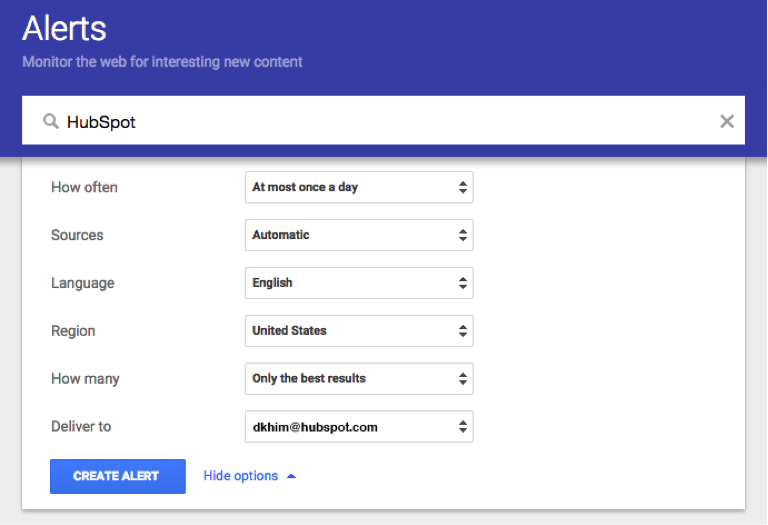Image resolution: width=768 pixels, height=525 pixels.
Task: Expand the 'English' language dropdown
Action: (x=350, y=283)
